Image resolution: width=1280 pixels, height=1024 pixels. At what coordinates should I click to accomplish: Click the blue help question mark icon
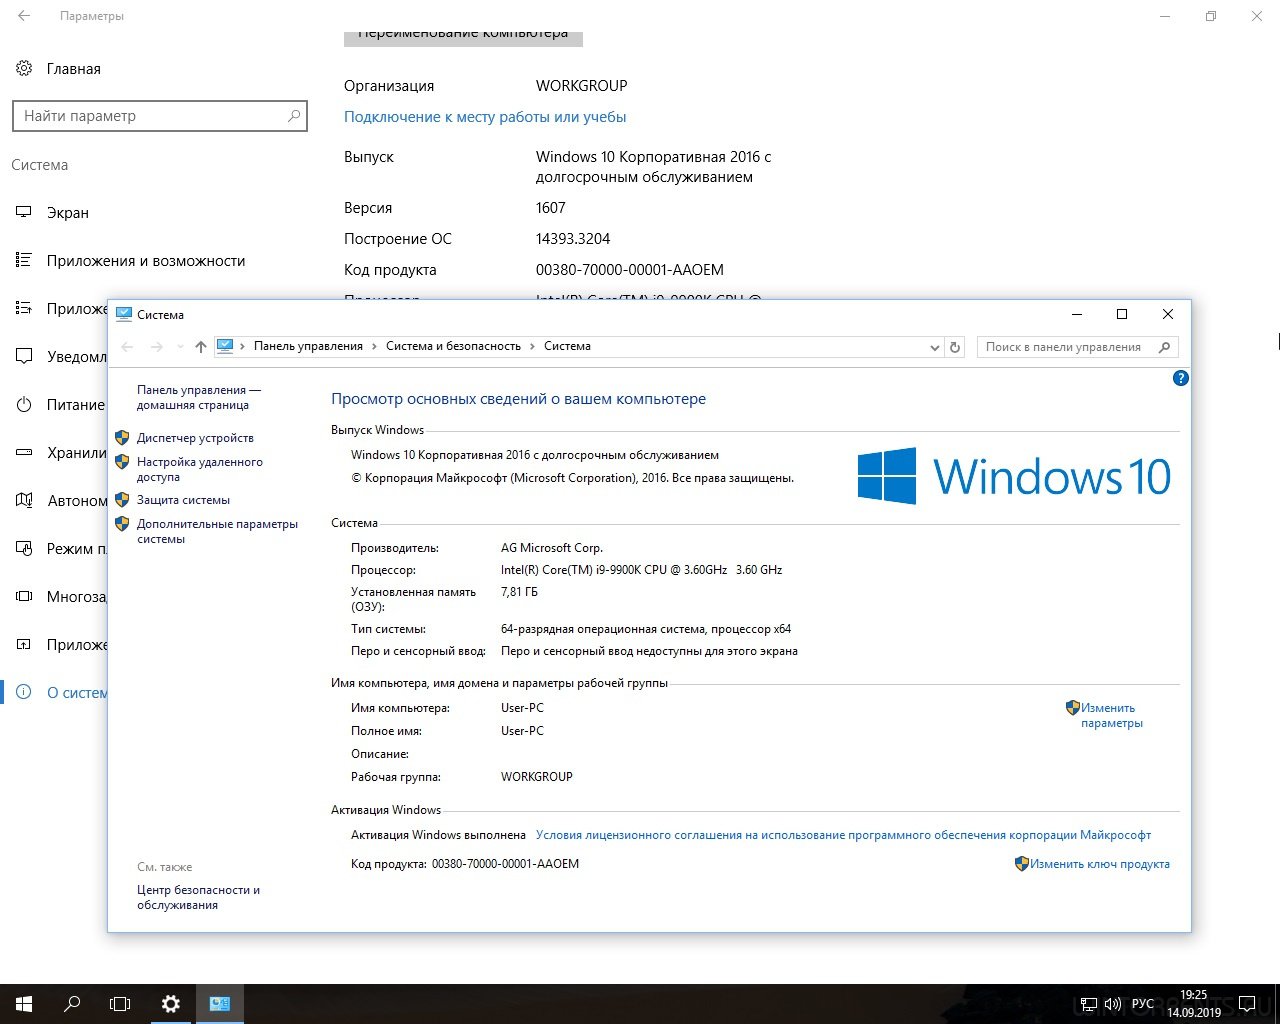coord(1181,378)
